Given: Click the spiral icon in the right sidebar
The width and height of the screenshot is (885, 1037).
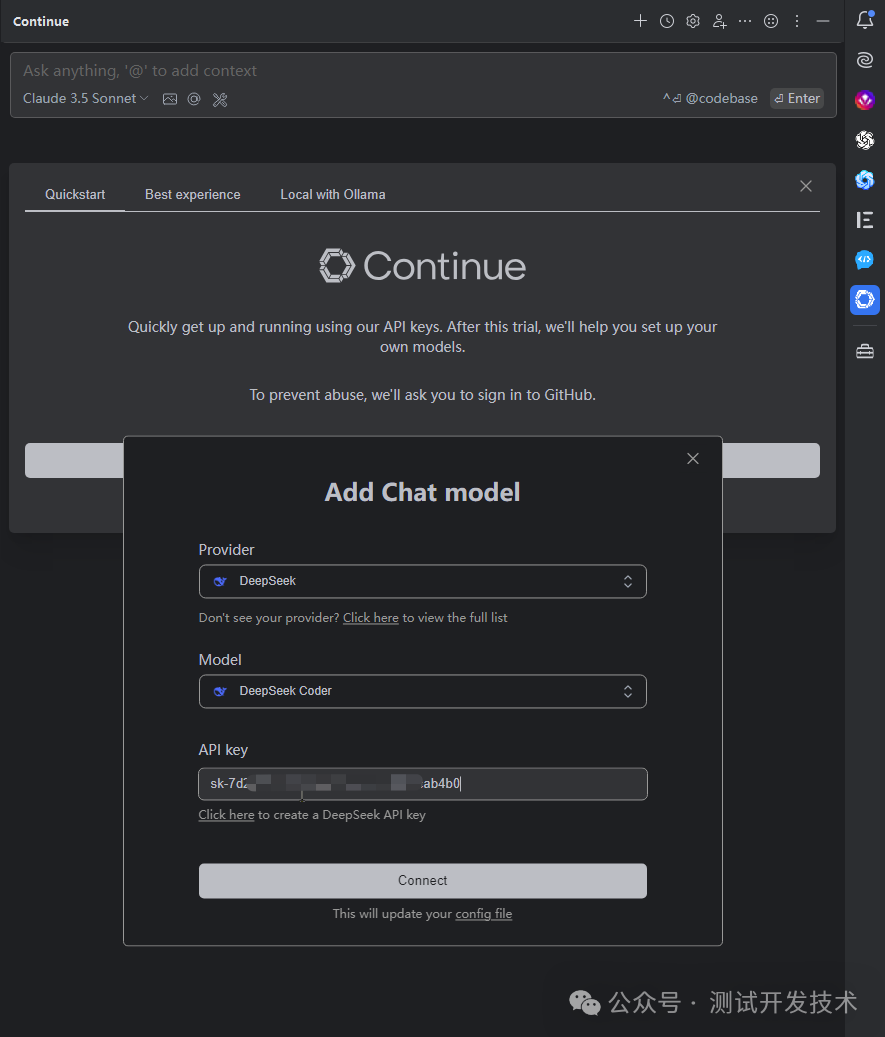Looking at the screenshot, I should (x=864, y=60).
